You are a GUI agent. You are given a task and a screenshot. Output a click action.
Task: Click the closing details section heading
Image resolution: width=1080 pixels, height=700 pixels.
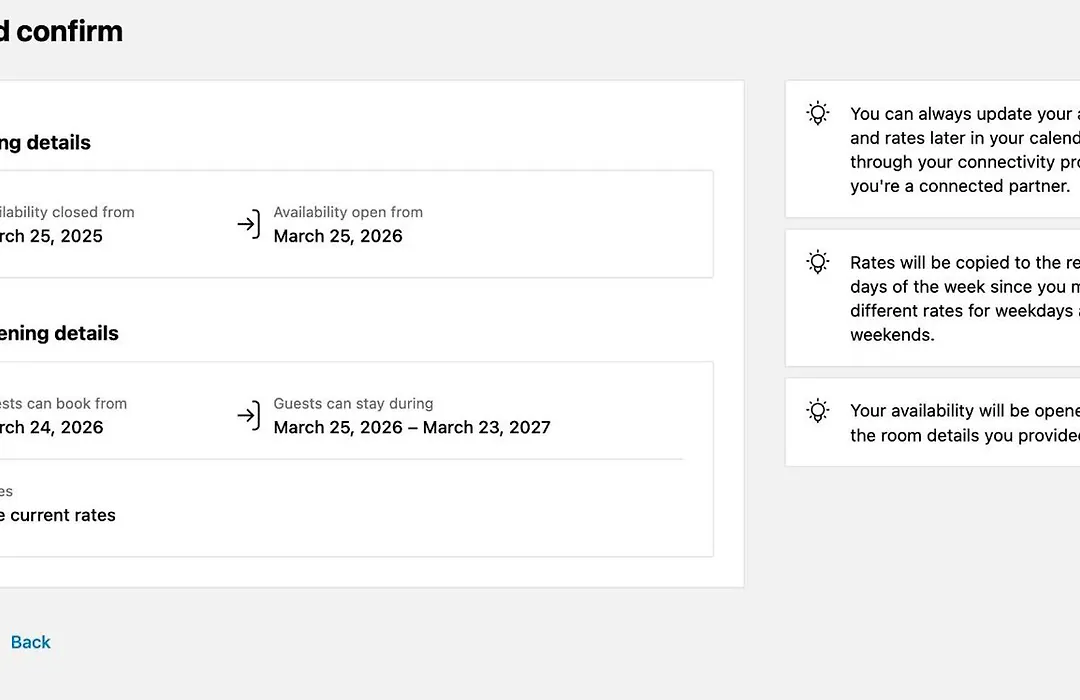[45, 143]
